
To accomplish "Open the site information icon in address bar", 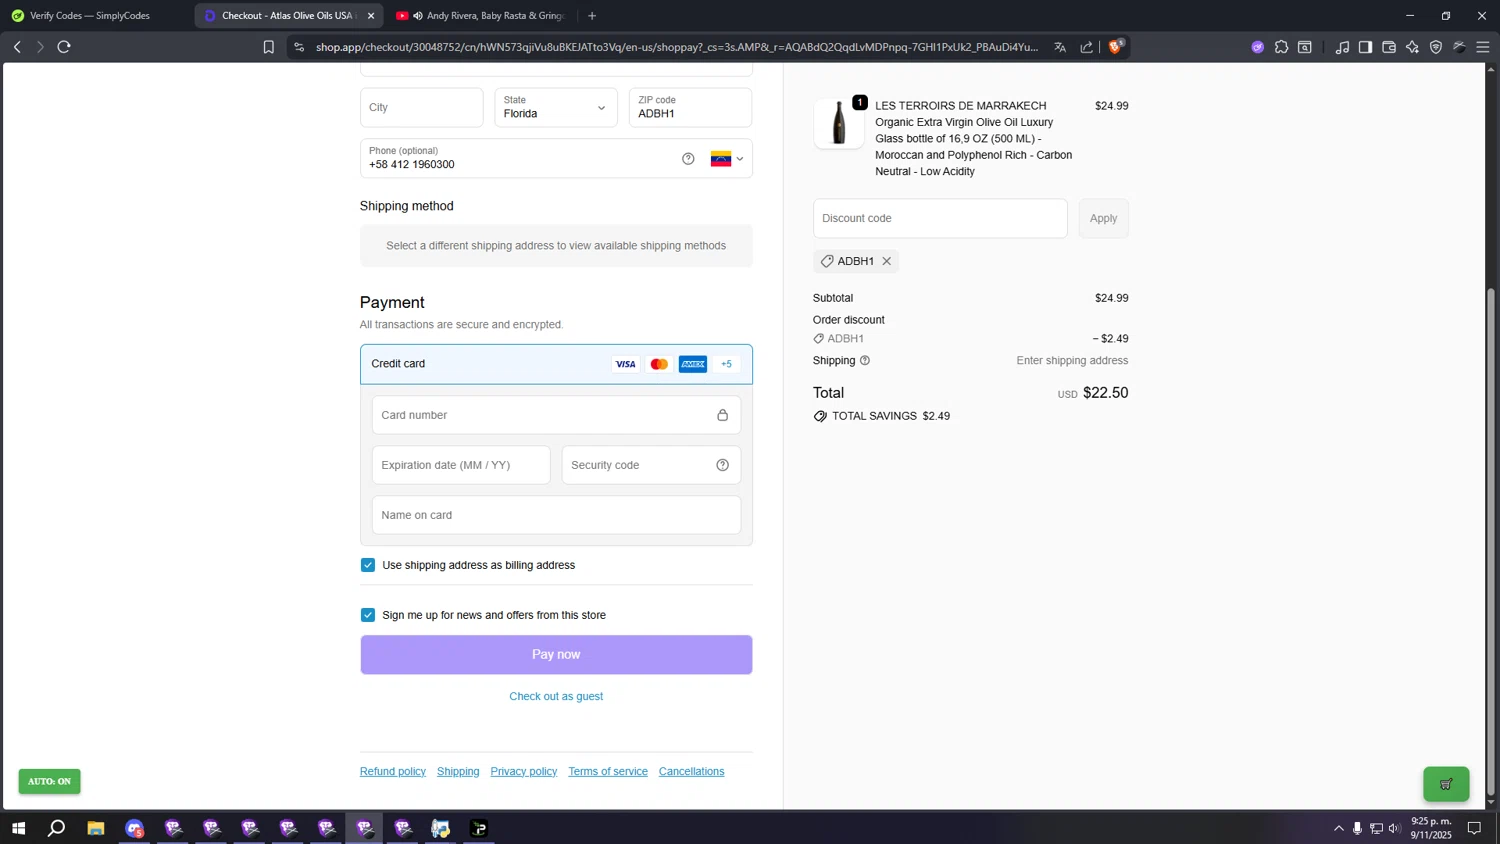I will click(299, 47).
